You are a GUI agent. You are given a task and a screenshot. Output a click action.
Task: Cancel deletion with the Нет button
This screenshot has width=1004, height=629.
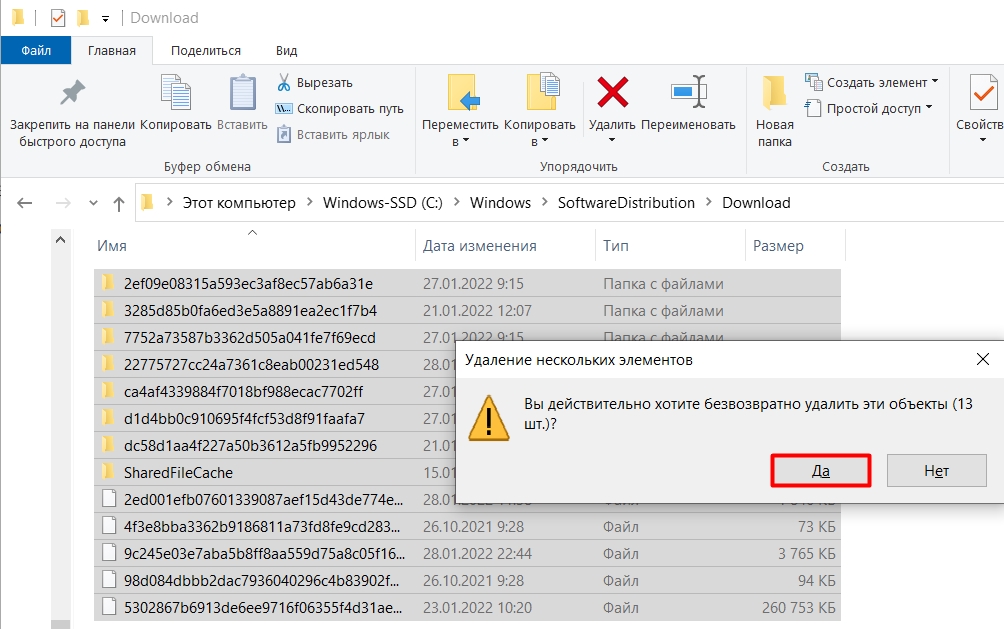click(x=936, y=471)
